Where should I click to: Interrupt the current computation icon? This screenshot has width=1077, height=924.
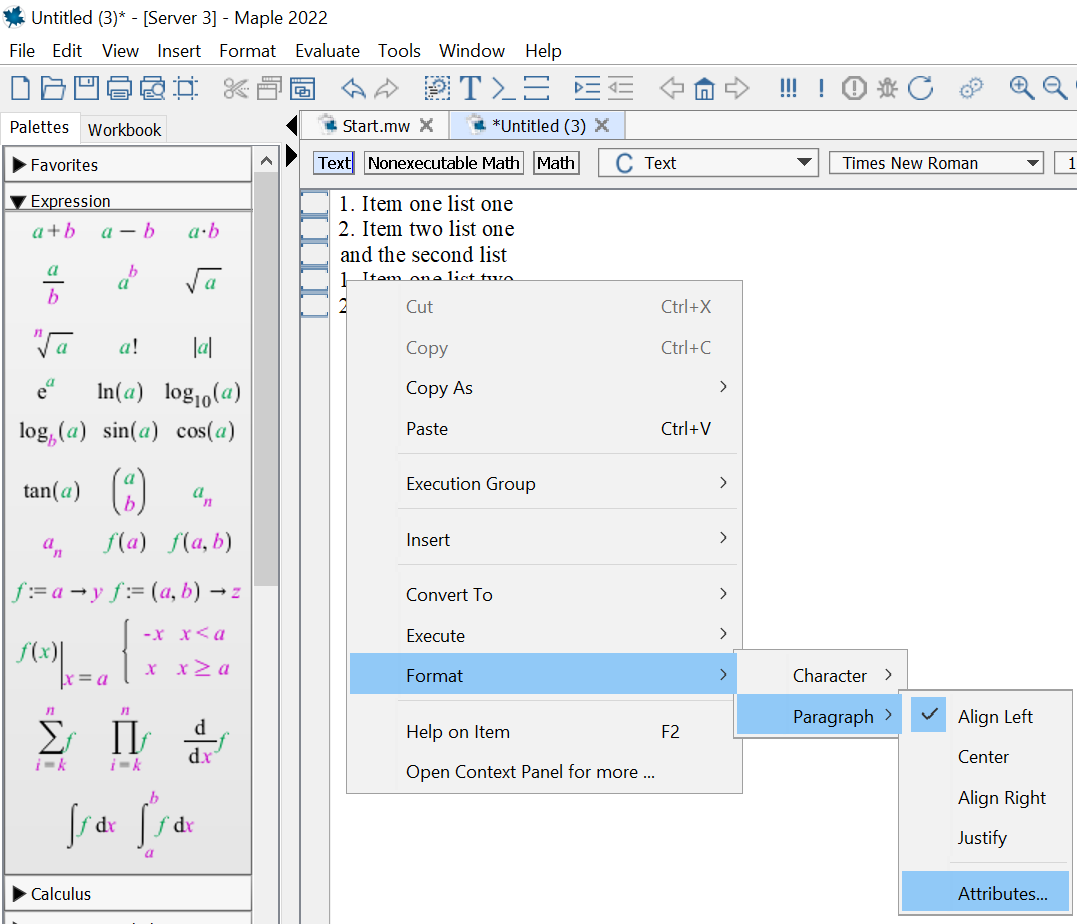point(854,88)
